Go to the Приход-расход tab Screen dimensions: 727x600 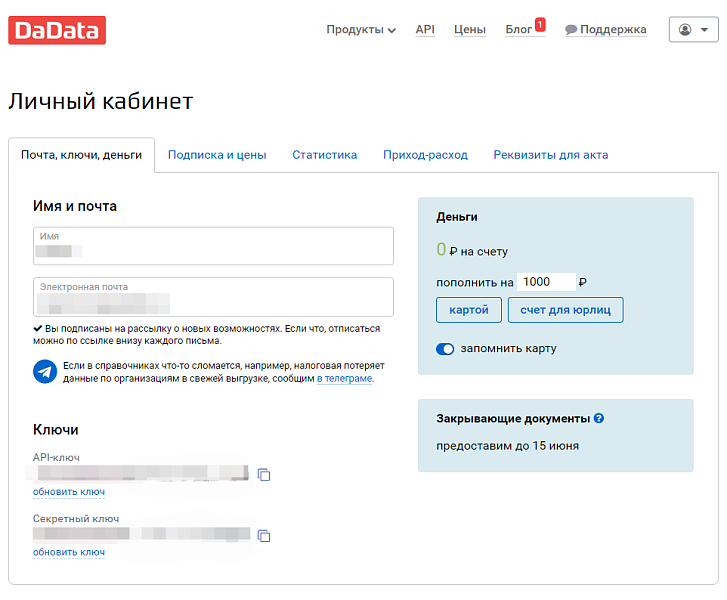click(x=425, y=155)
